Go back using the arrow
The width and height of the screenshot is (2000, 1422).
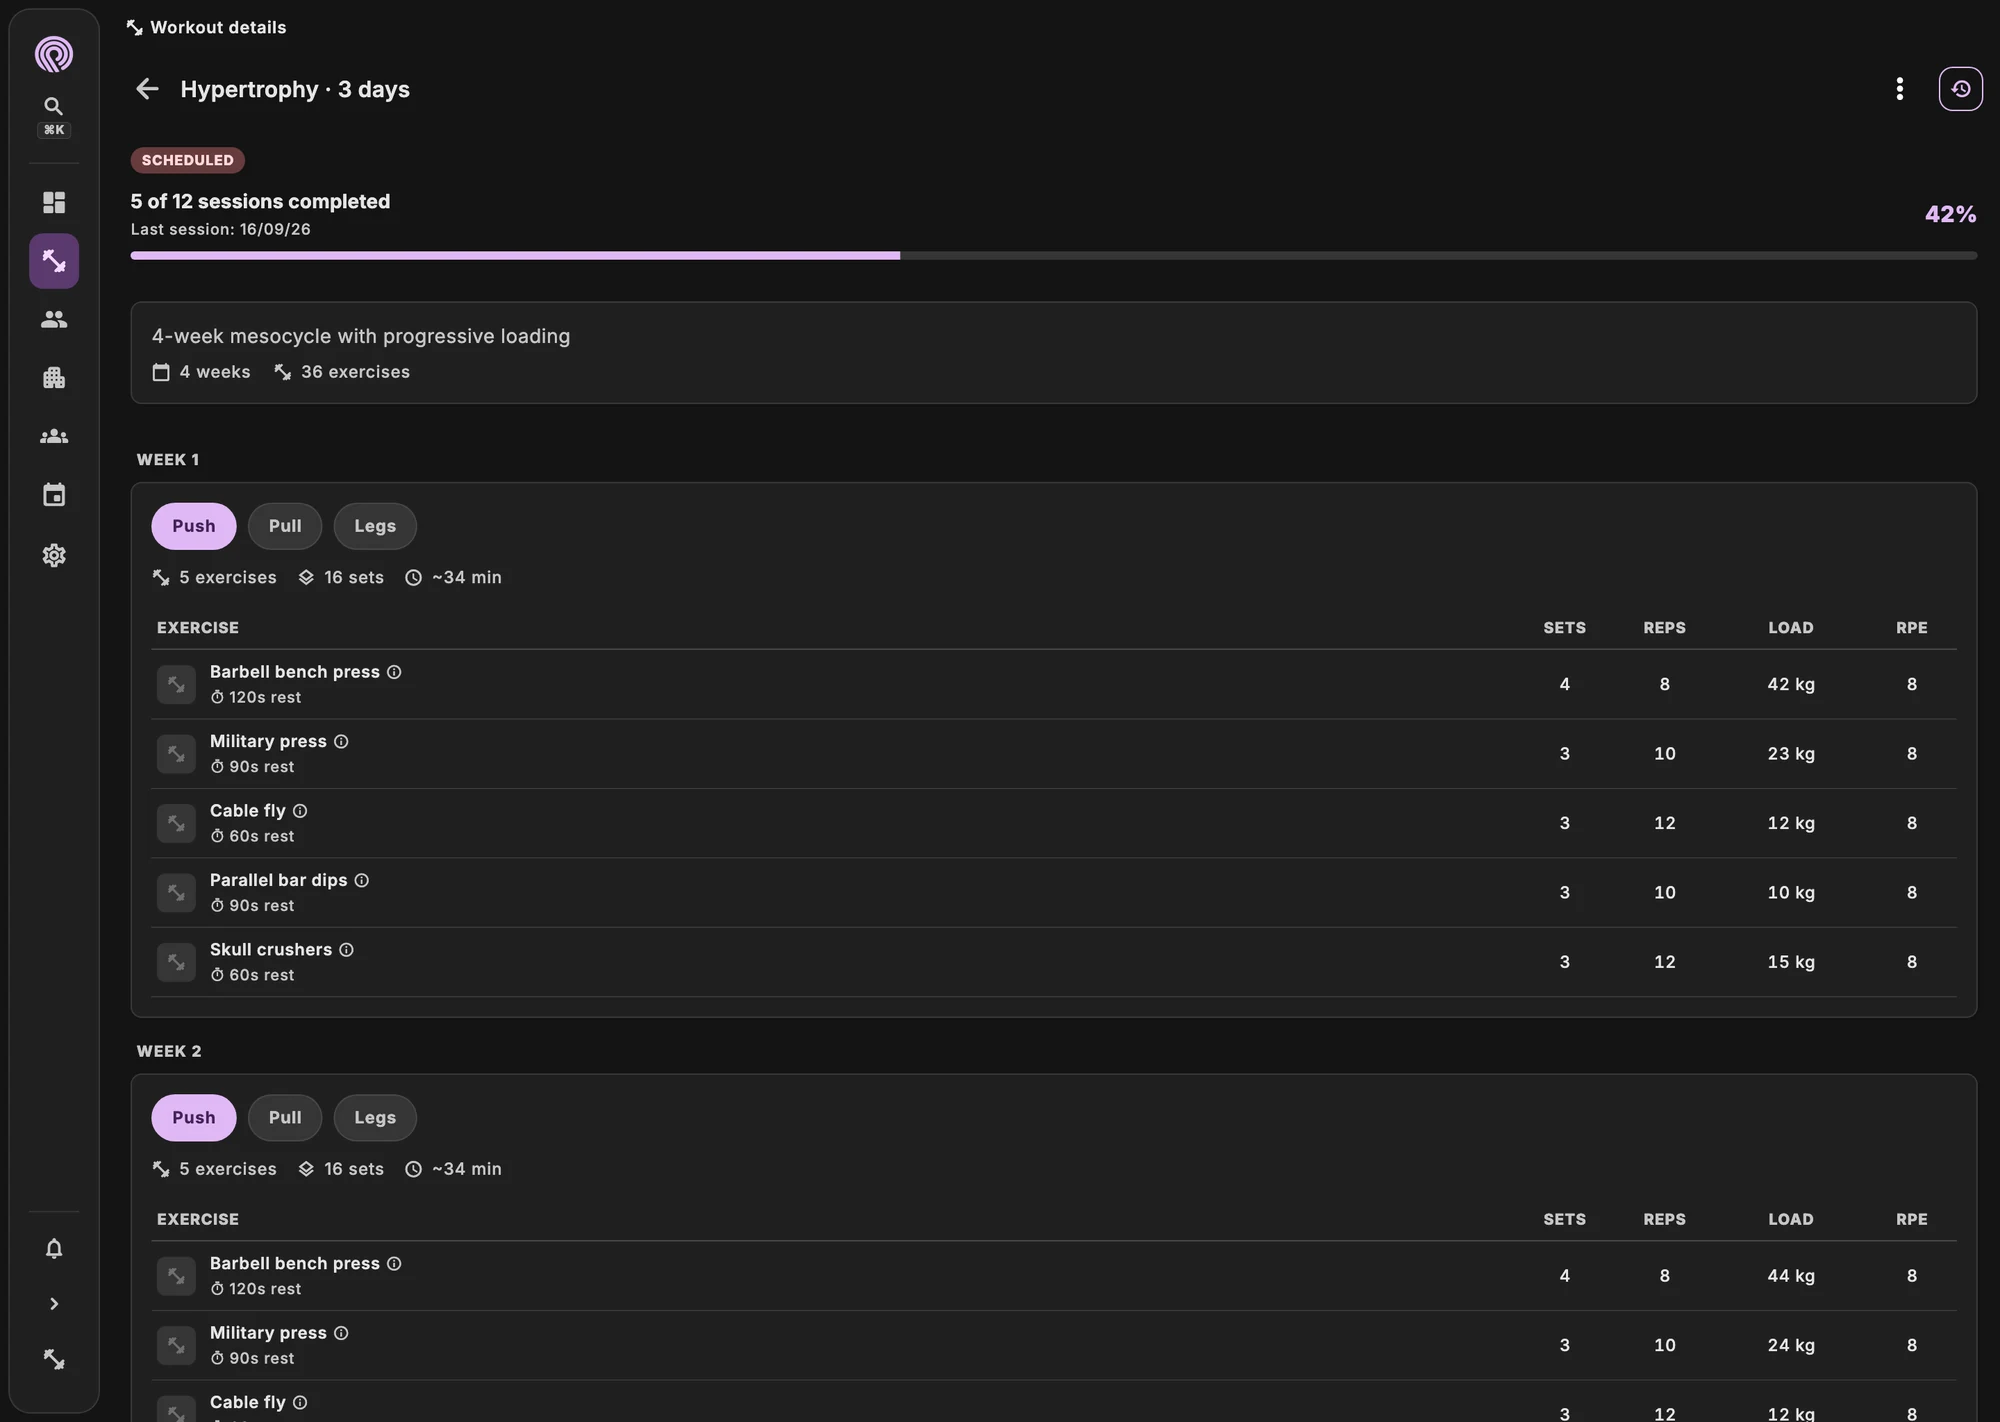coord(147,89)
